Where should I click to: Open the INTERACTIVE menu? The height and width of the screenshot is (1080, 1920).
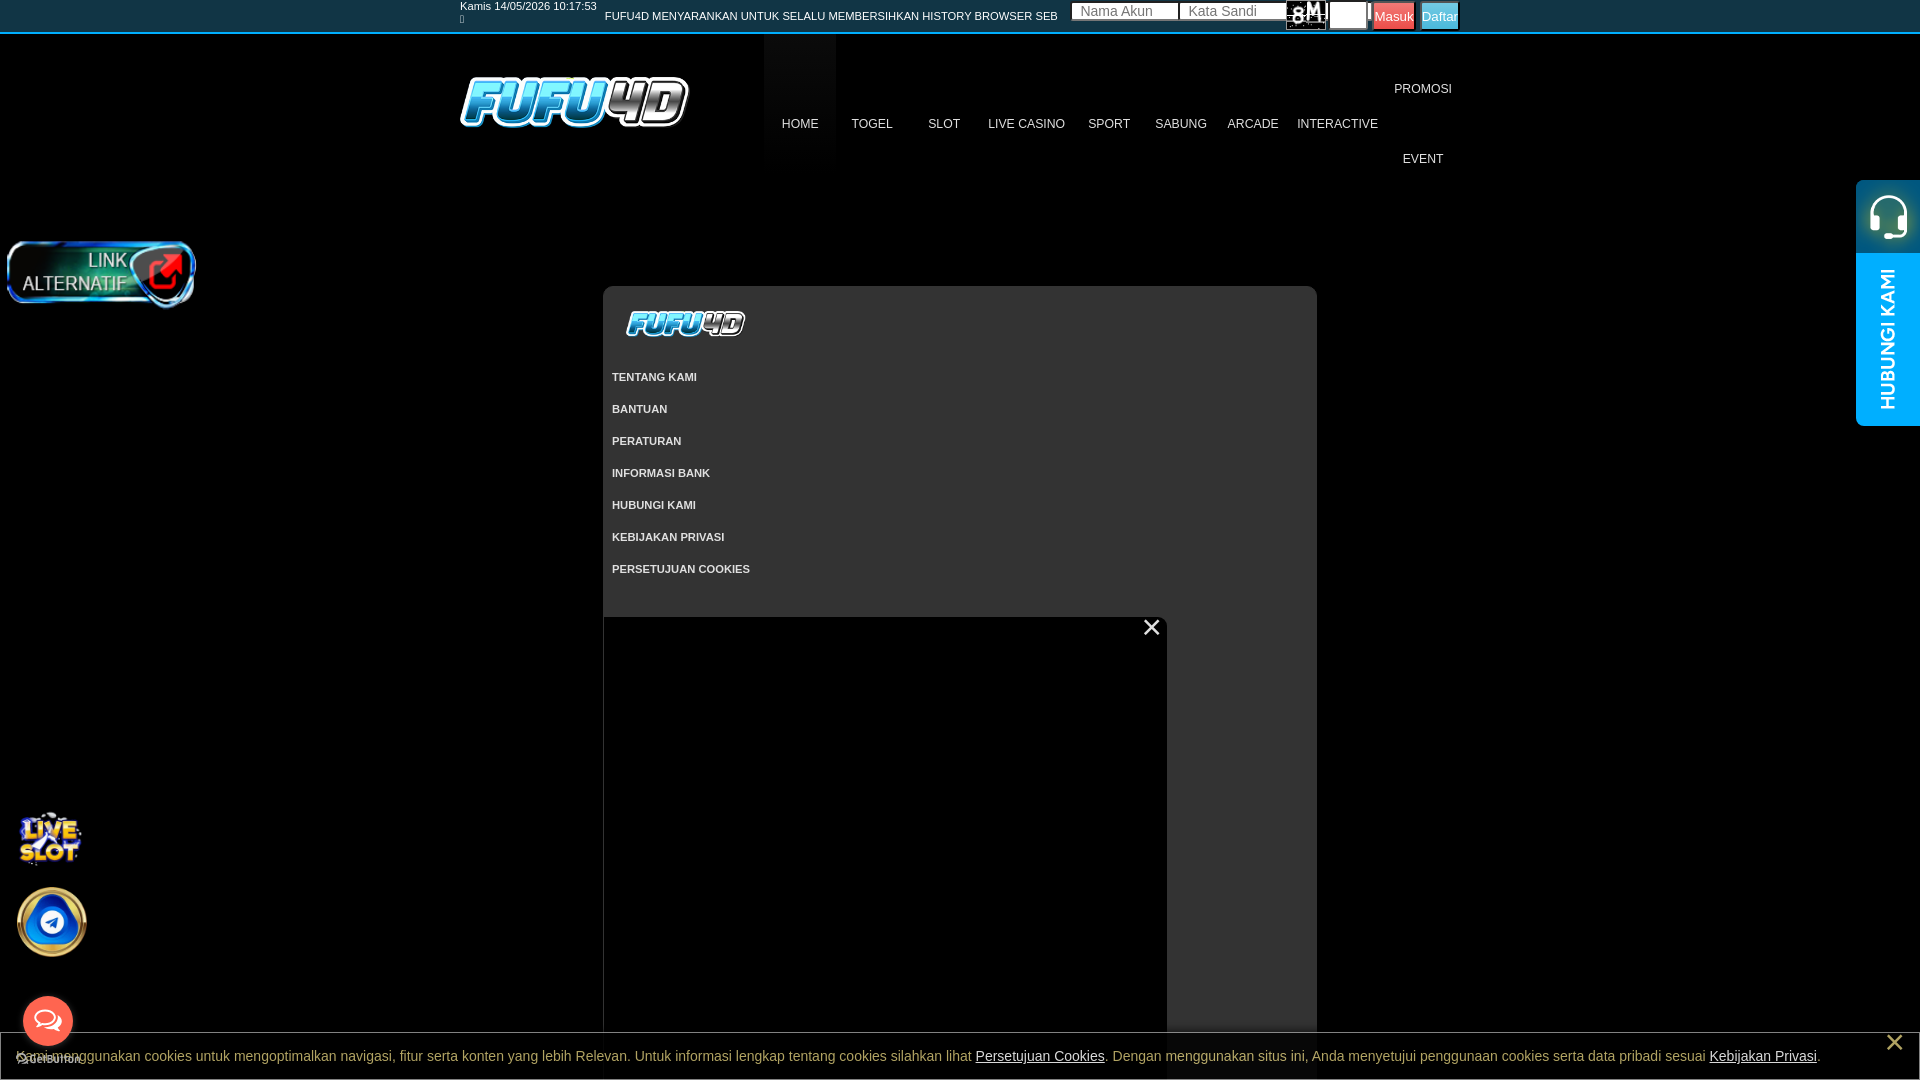point(1337,124)
